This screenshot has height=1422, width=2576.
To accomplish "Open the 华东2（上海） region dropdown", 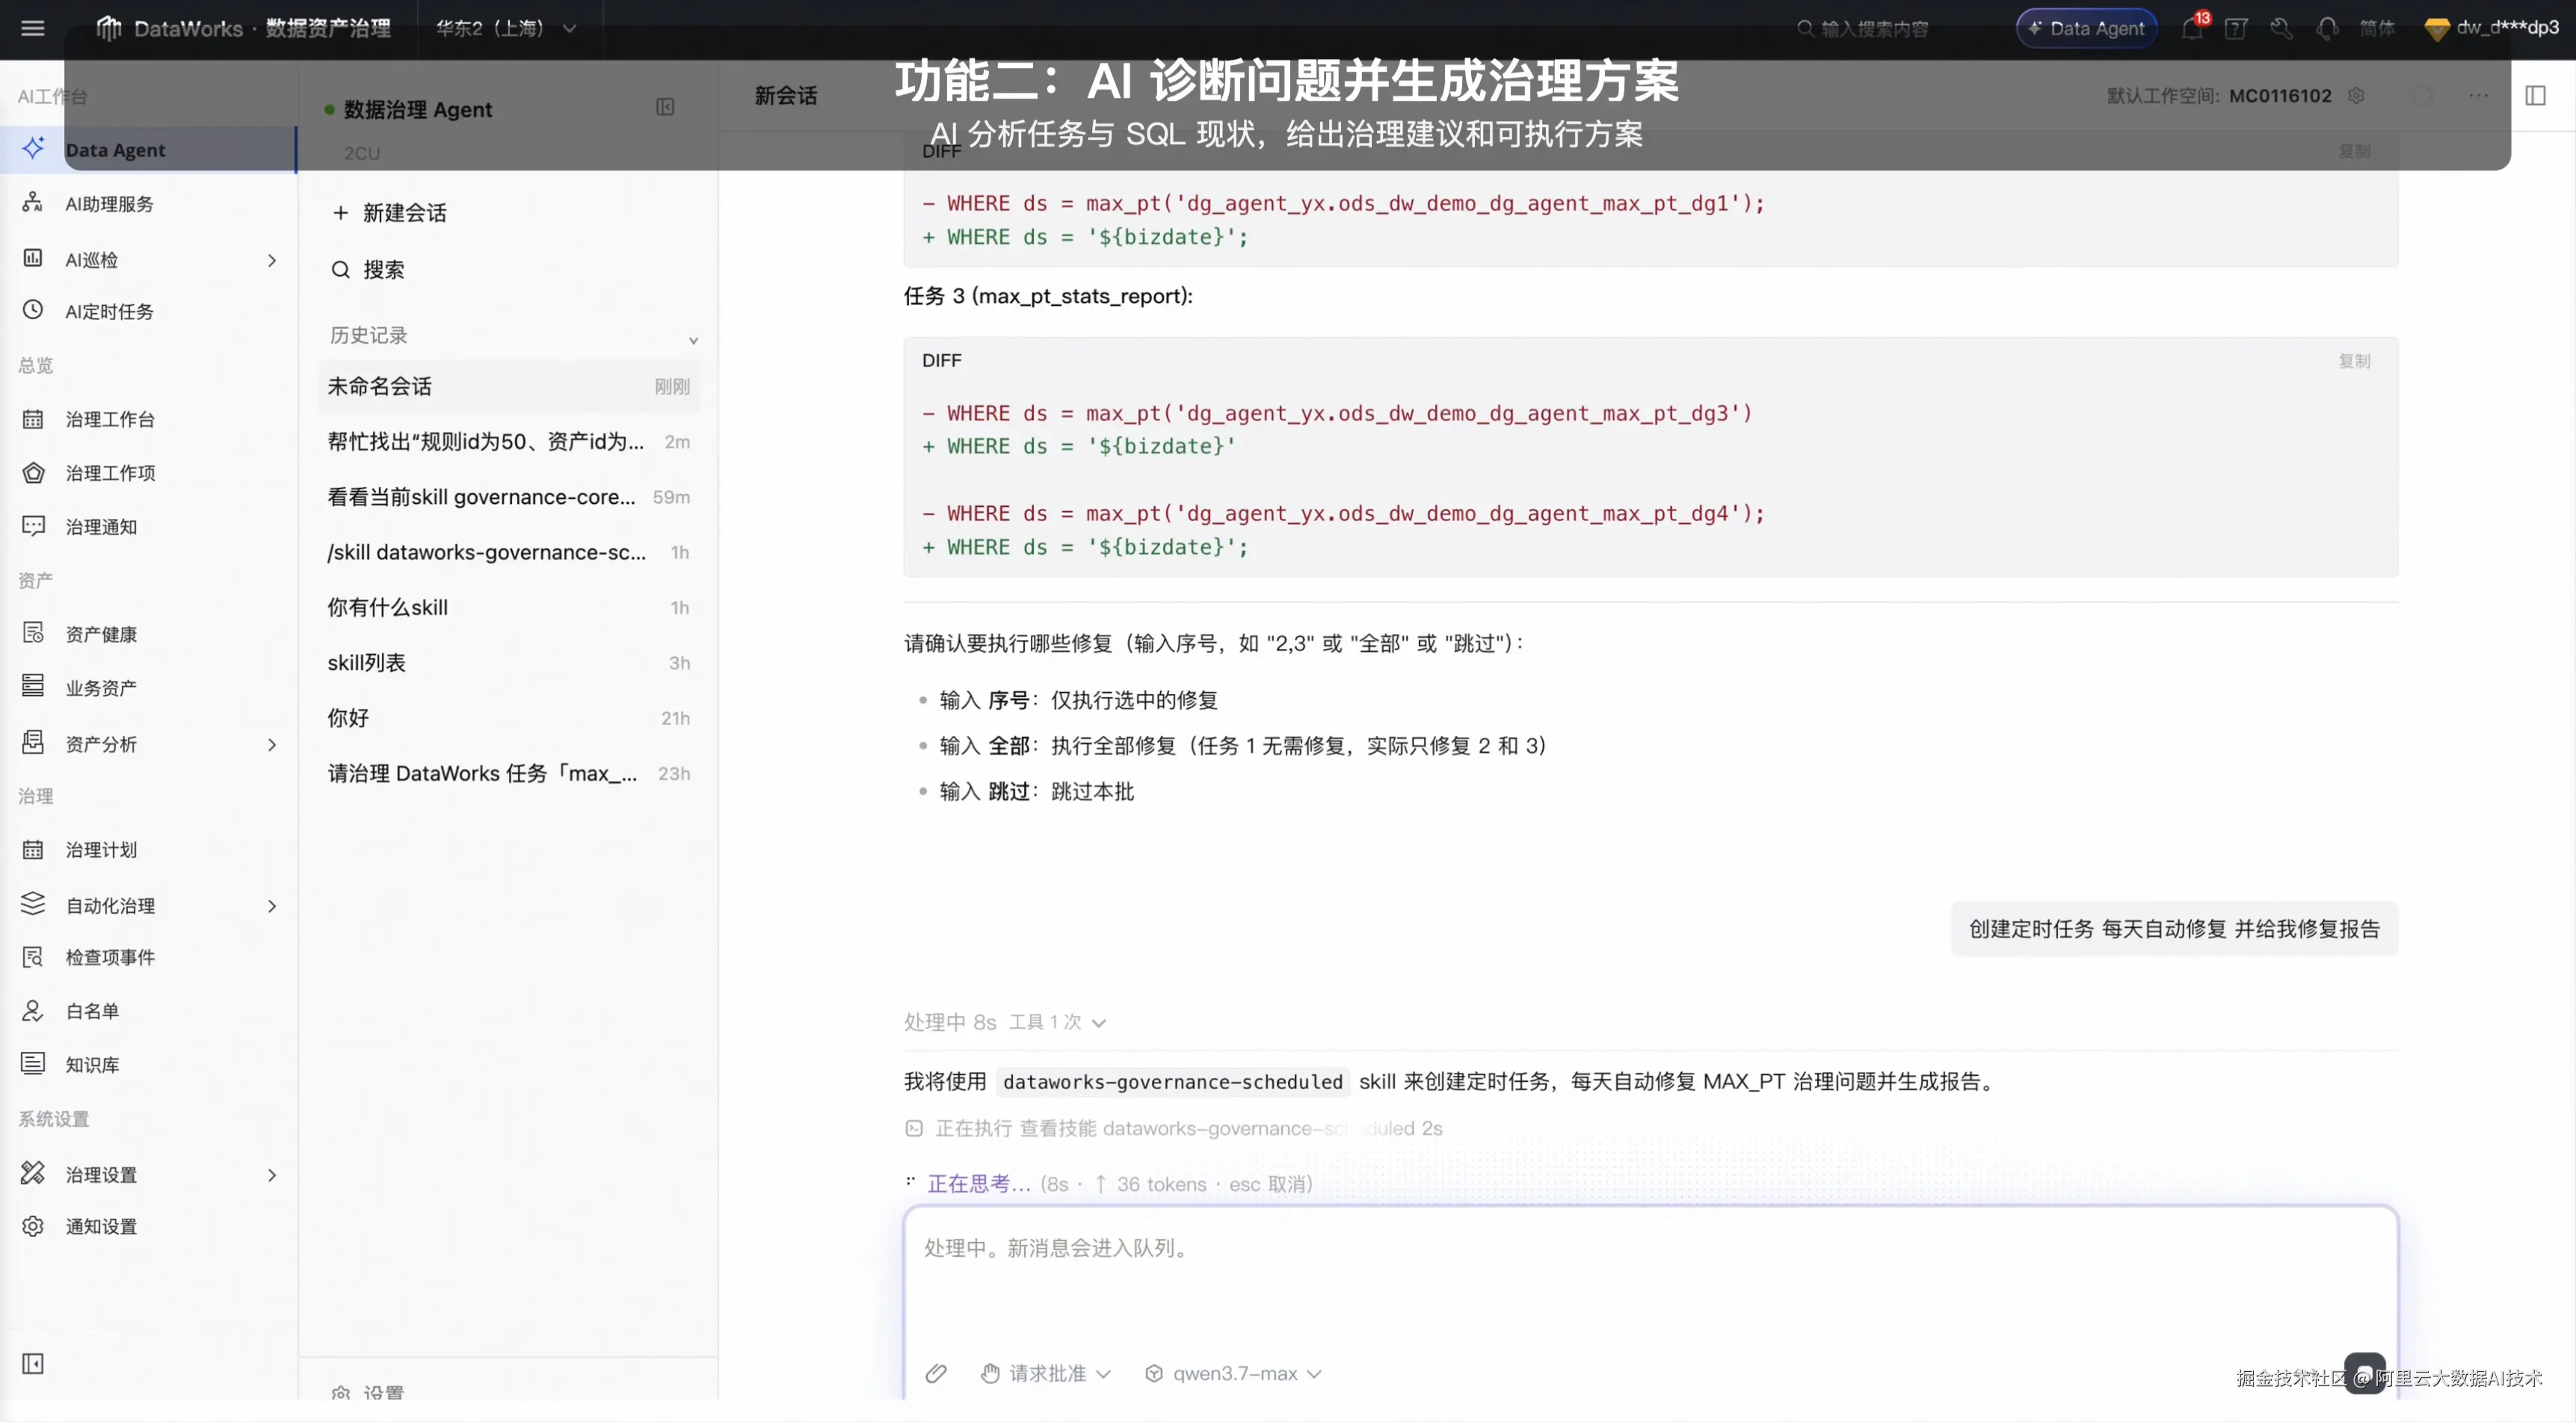I will pos(505,28).
